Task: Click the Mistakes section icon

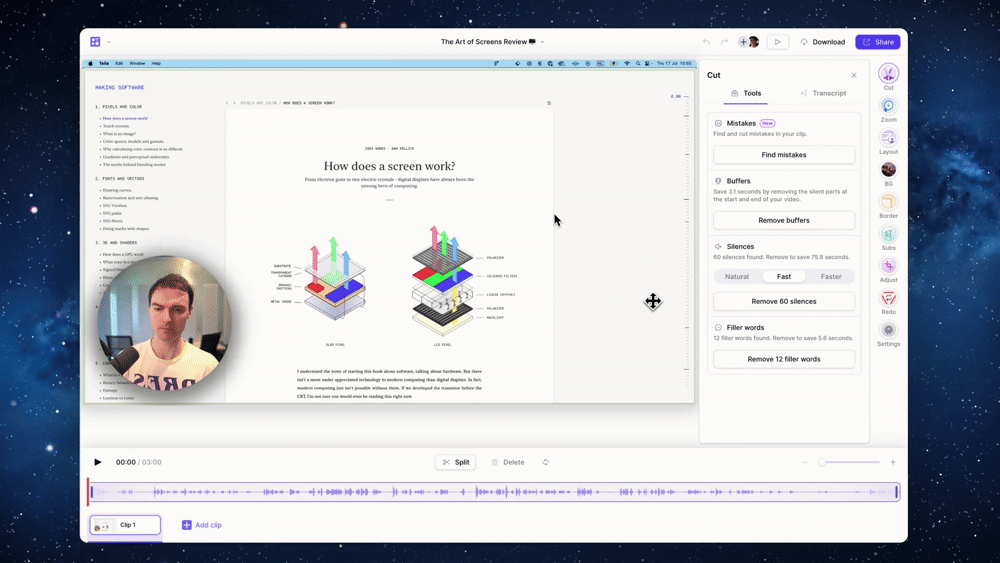Action: coord(718,124)
